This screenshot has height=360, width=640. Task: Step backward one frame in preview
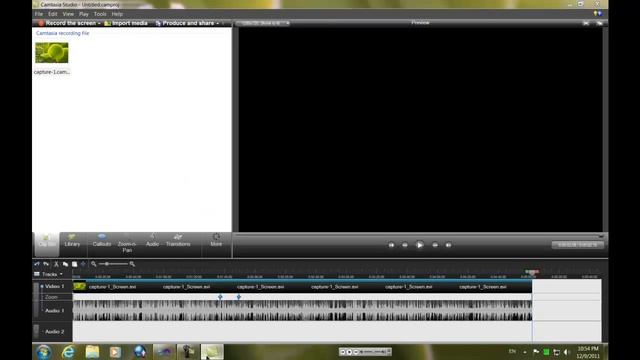click(x=405, y=245)
